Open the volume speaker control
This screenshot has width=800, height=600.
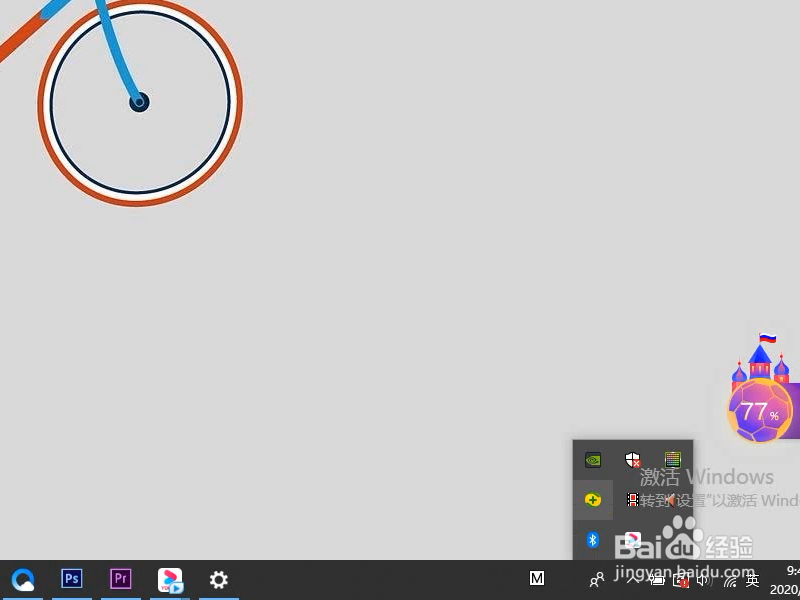coord(704,580)
